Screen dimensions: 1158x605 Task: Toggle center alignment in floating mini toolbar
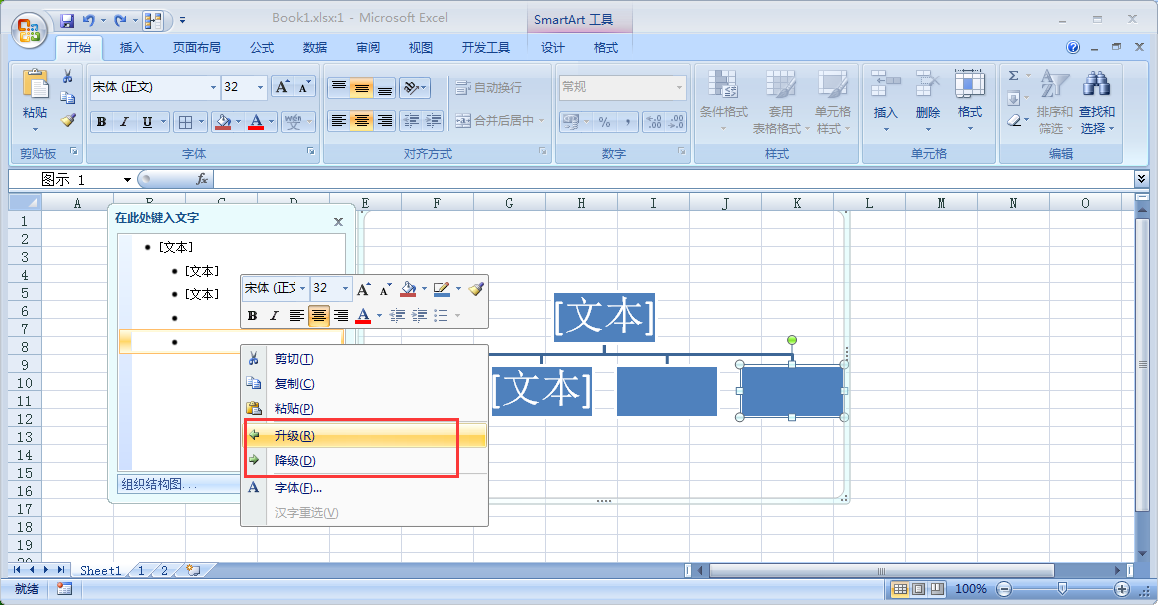tap(318, 316)
